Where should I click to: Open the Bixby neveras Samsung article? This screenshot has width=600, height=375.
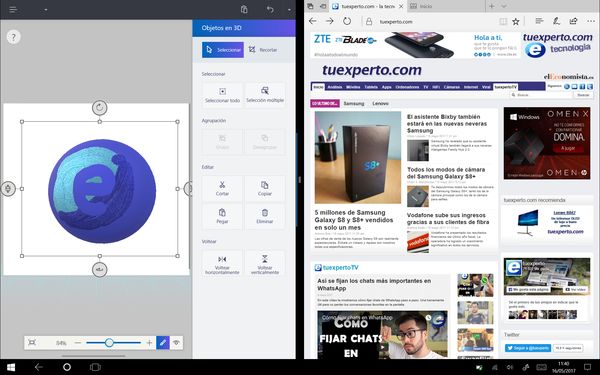[447, 124]
